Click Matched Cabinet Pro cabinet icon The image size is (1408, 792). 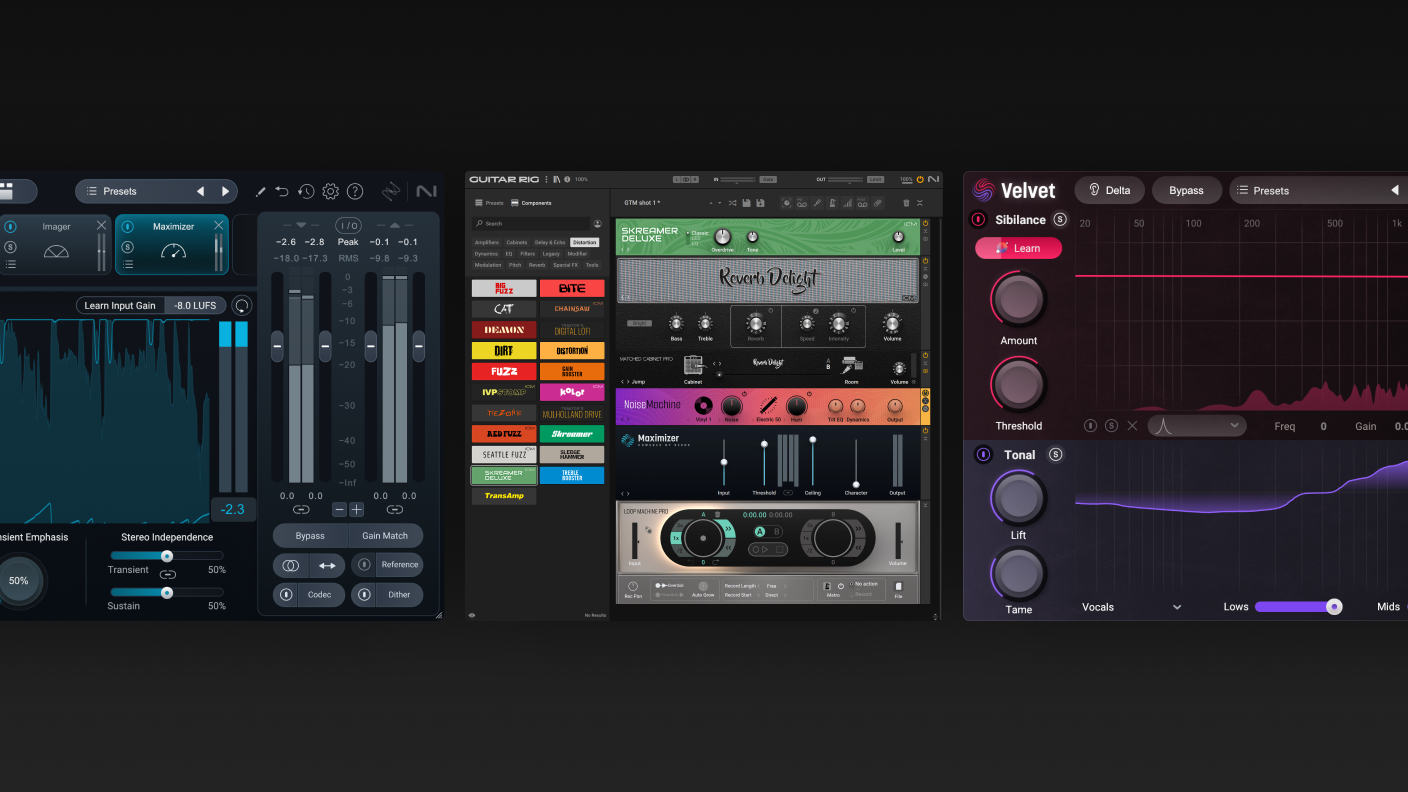tap(694, 367)
